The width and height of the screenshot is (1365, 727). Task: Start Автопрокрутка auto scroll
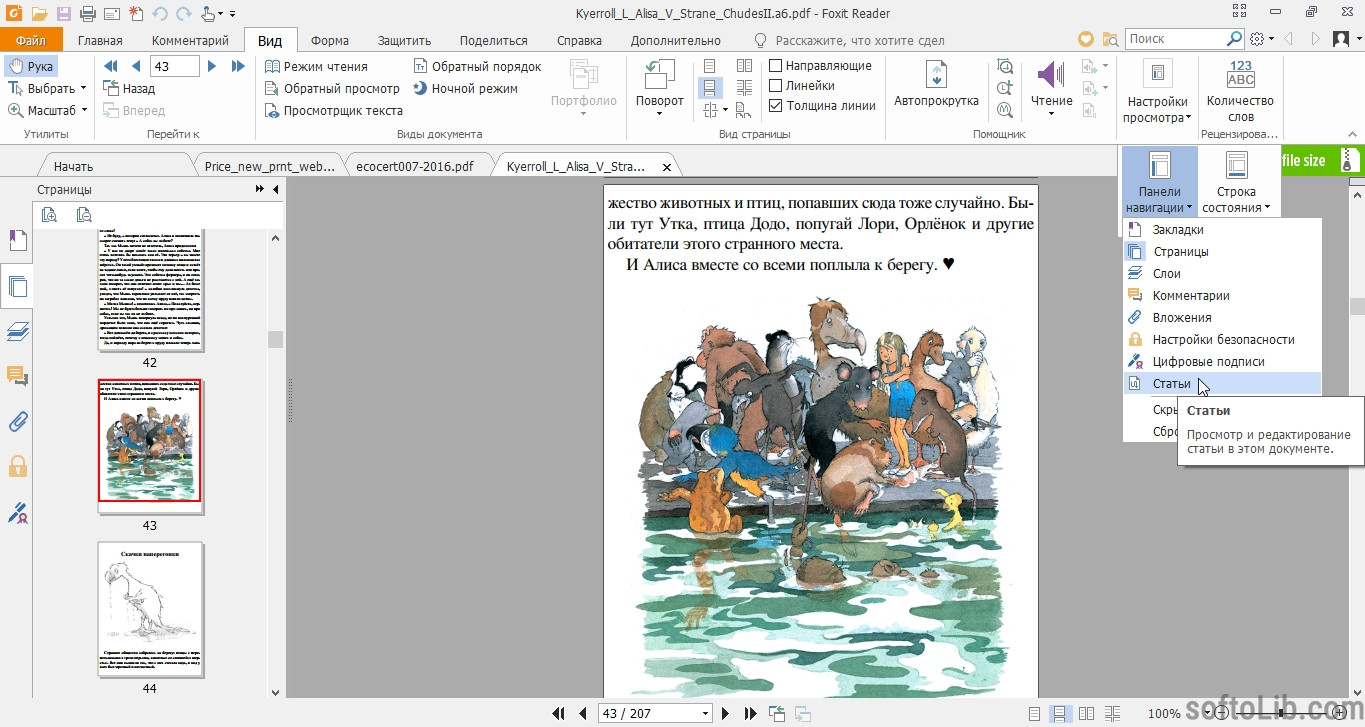pyautogui.click(x=936, y=86)
